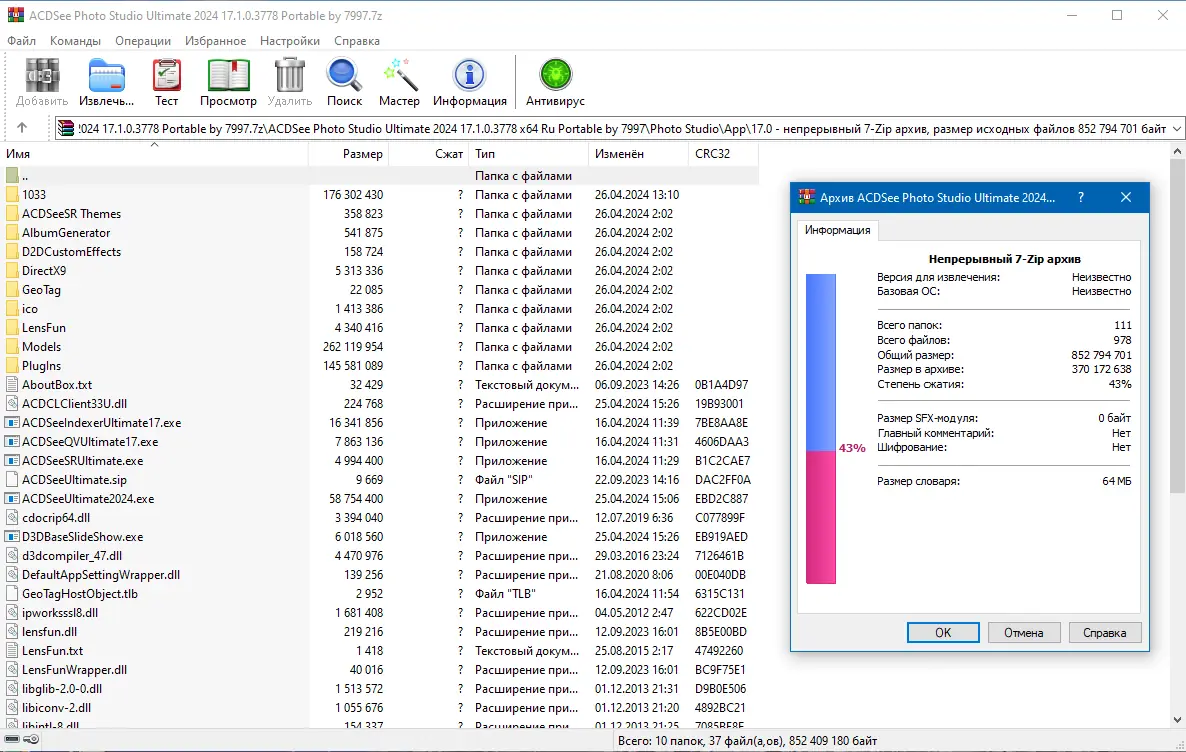Show archive Информация (Info) icon
1186x752 pixels.
(470, 76)
